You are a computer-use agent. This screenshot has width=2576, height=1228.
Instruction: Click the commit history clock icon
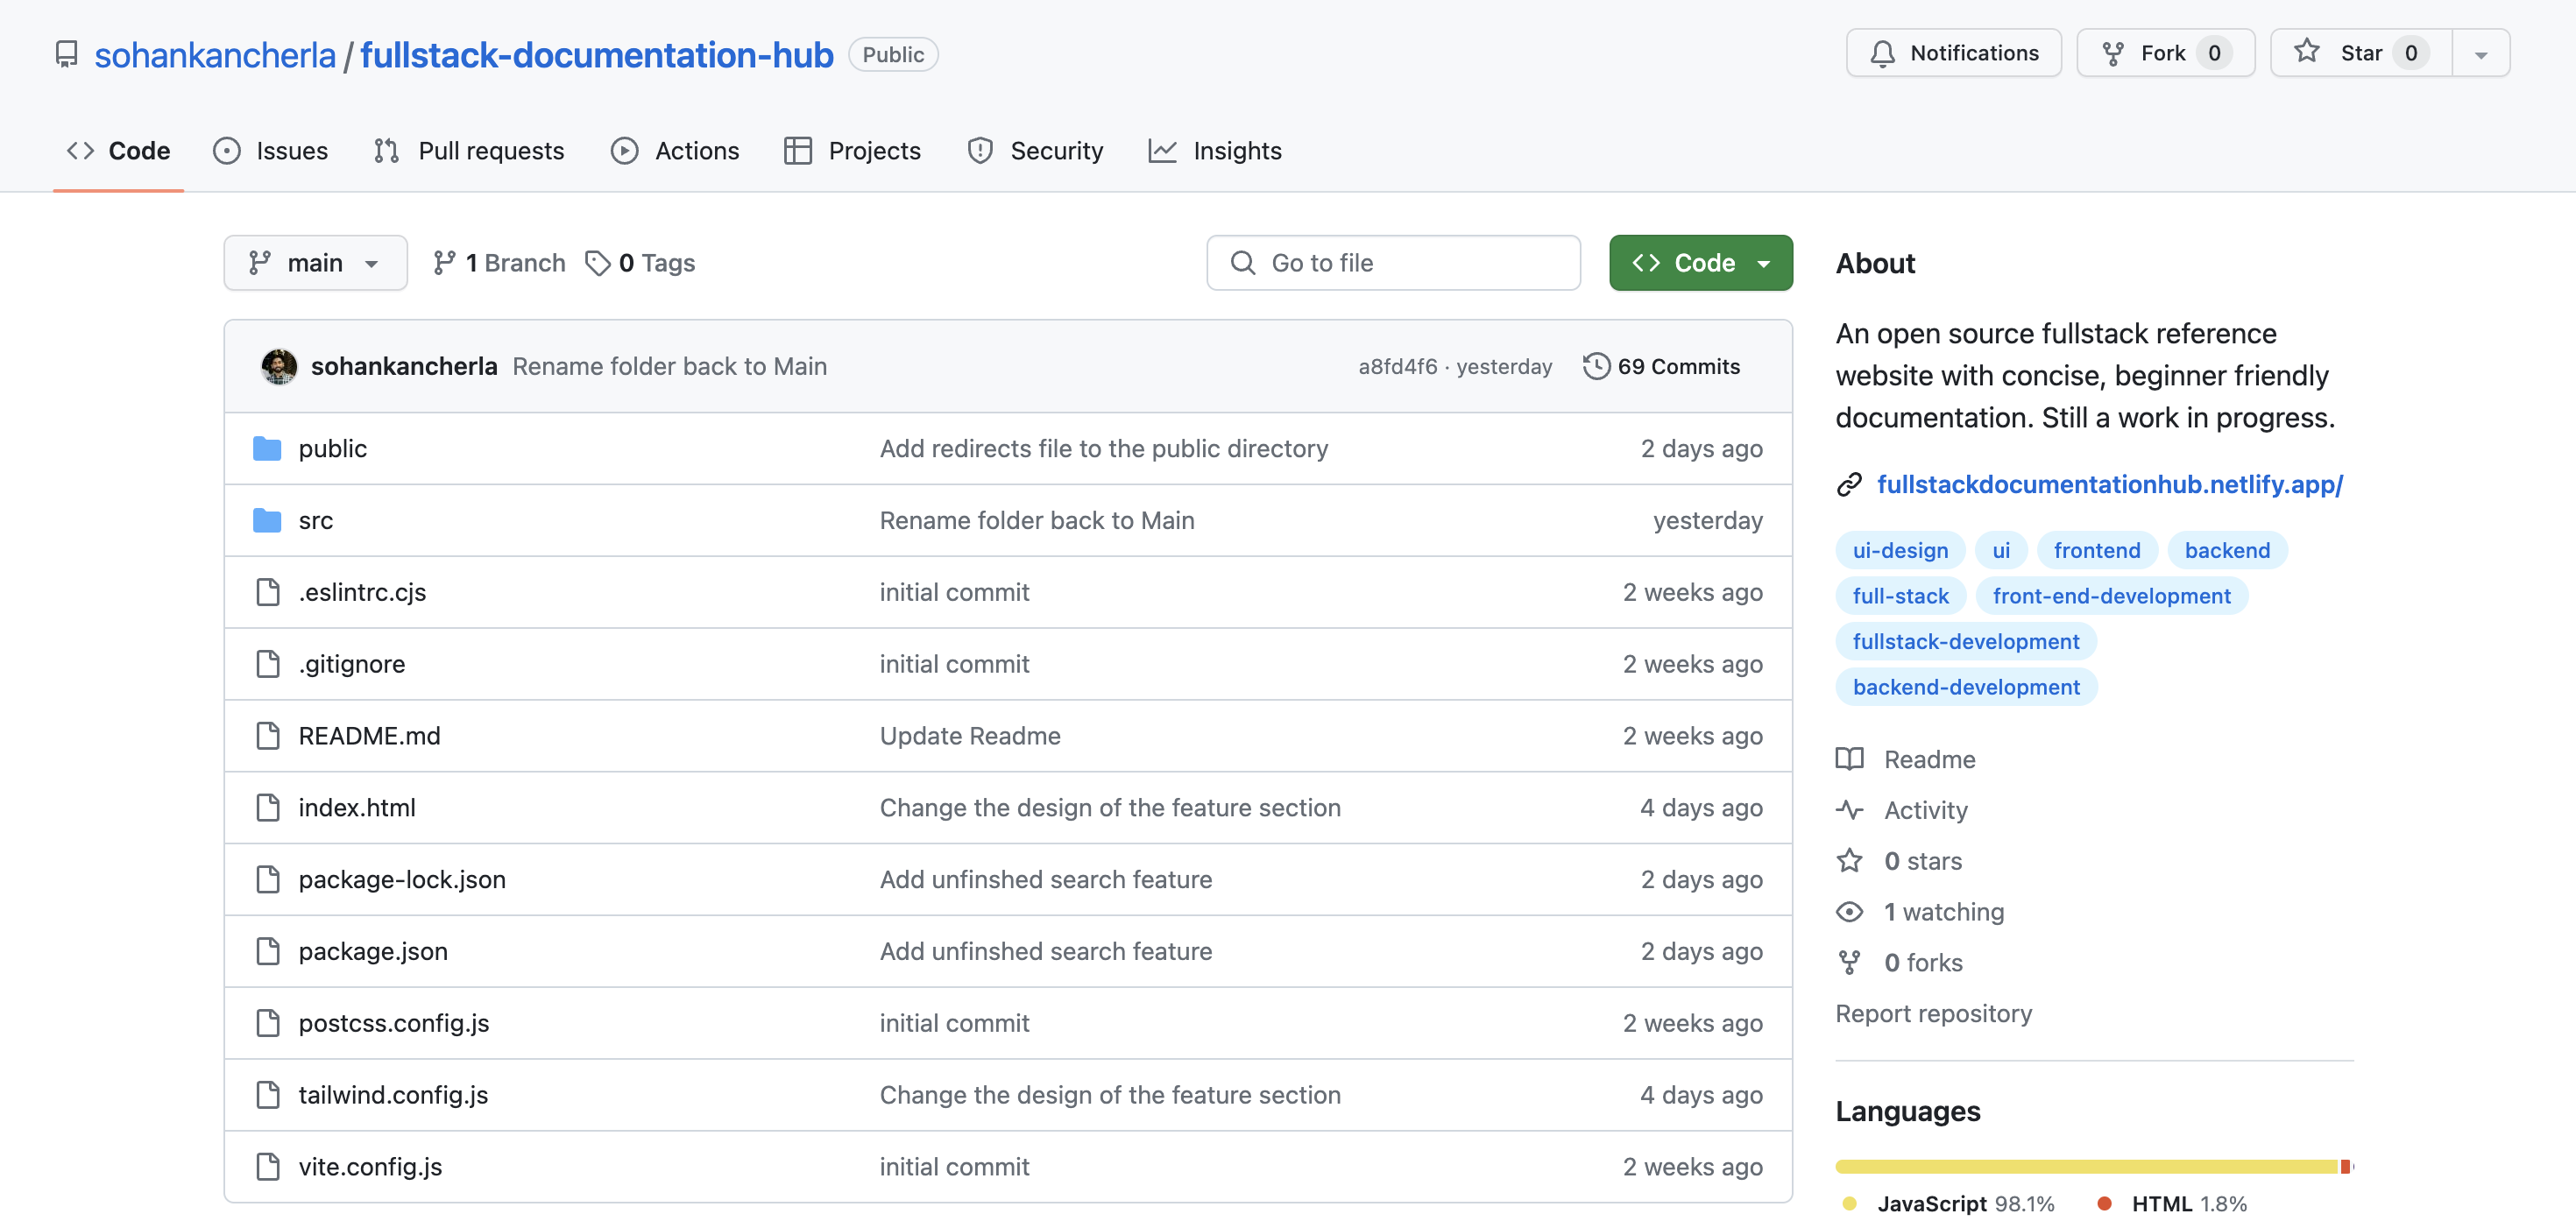point(1596,366)
